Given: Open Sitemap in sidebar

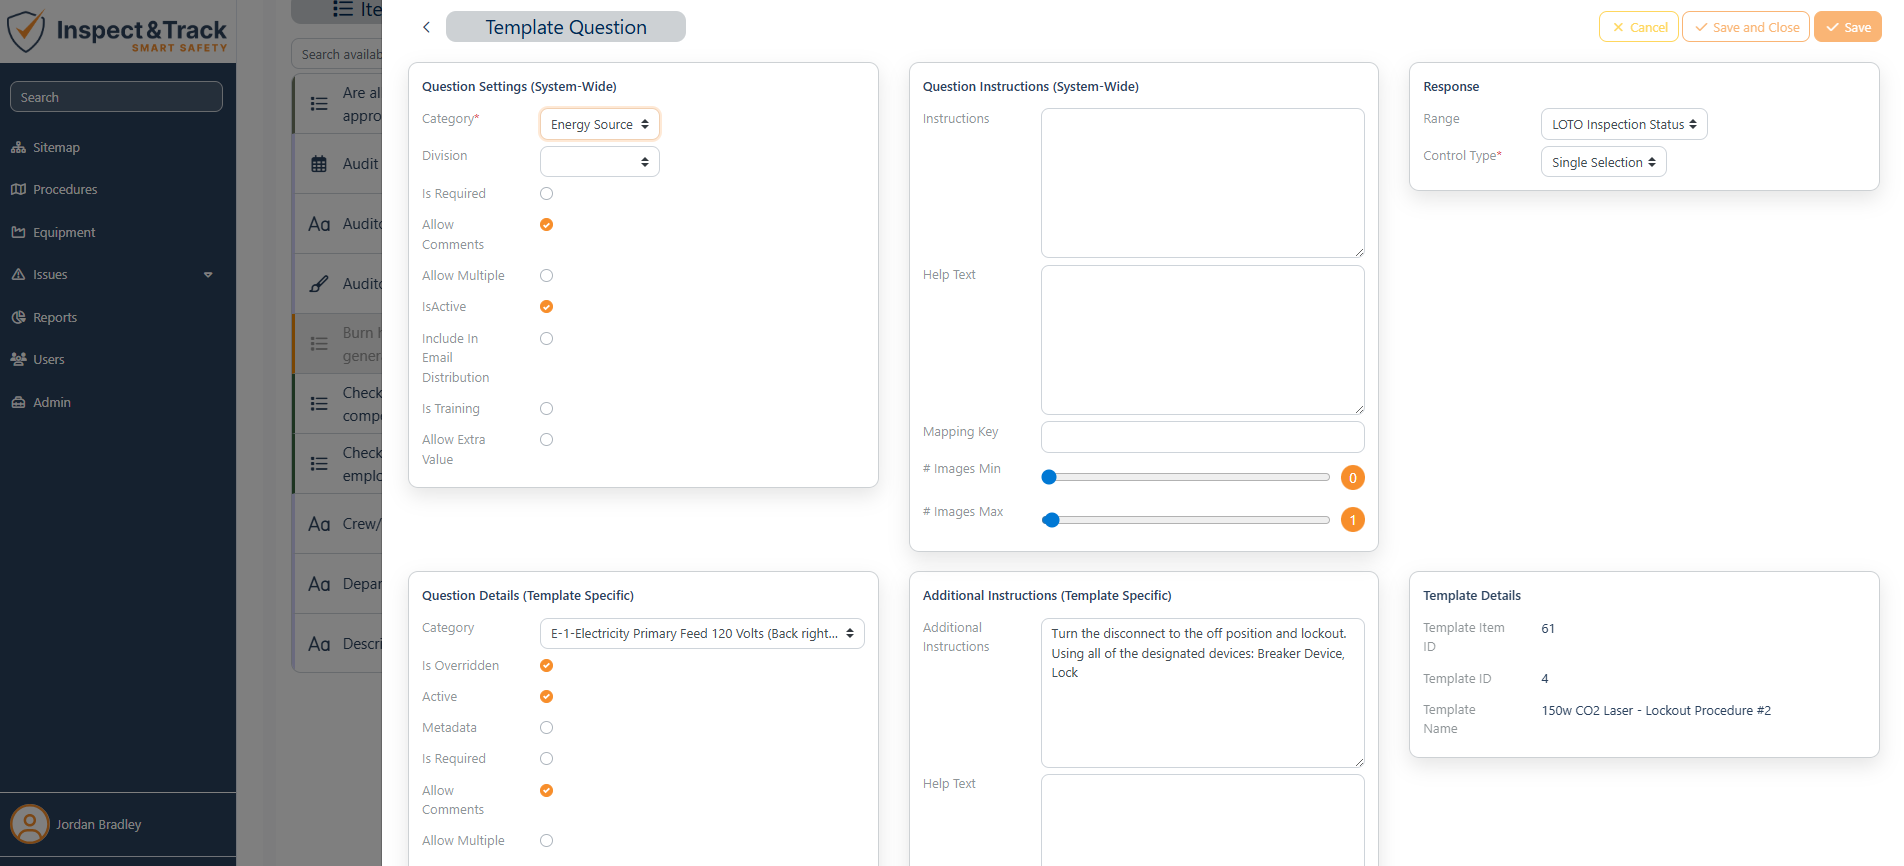Looking at the screenshot, I should [x=56, y=147].
